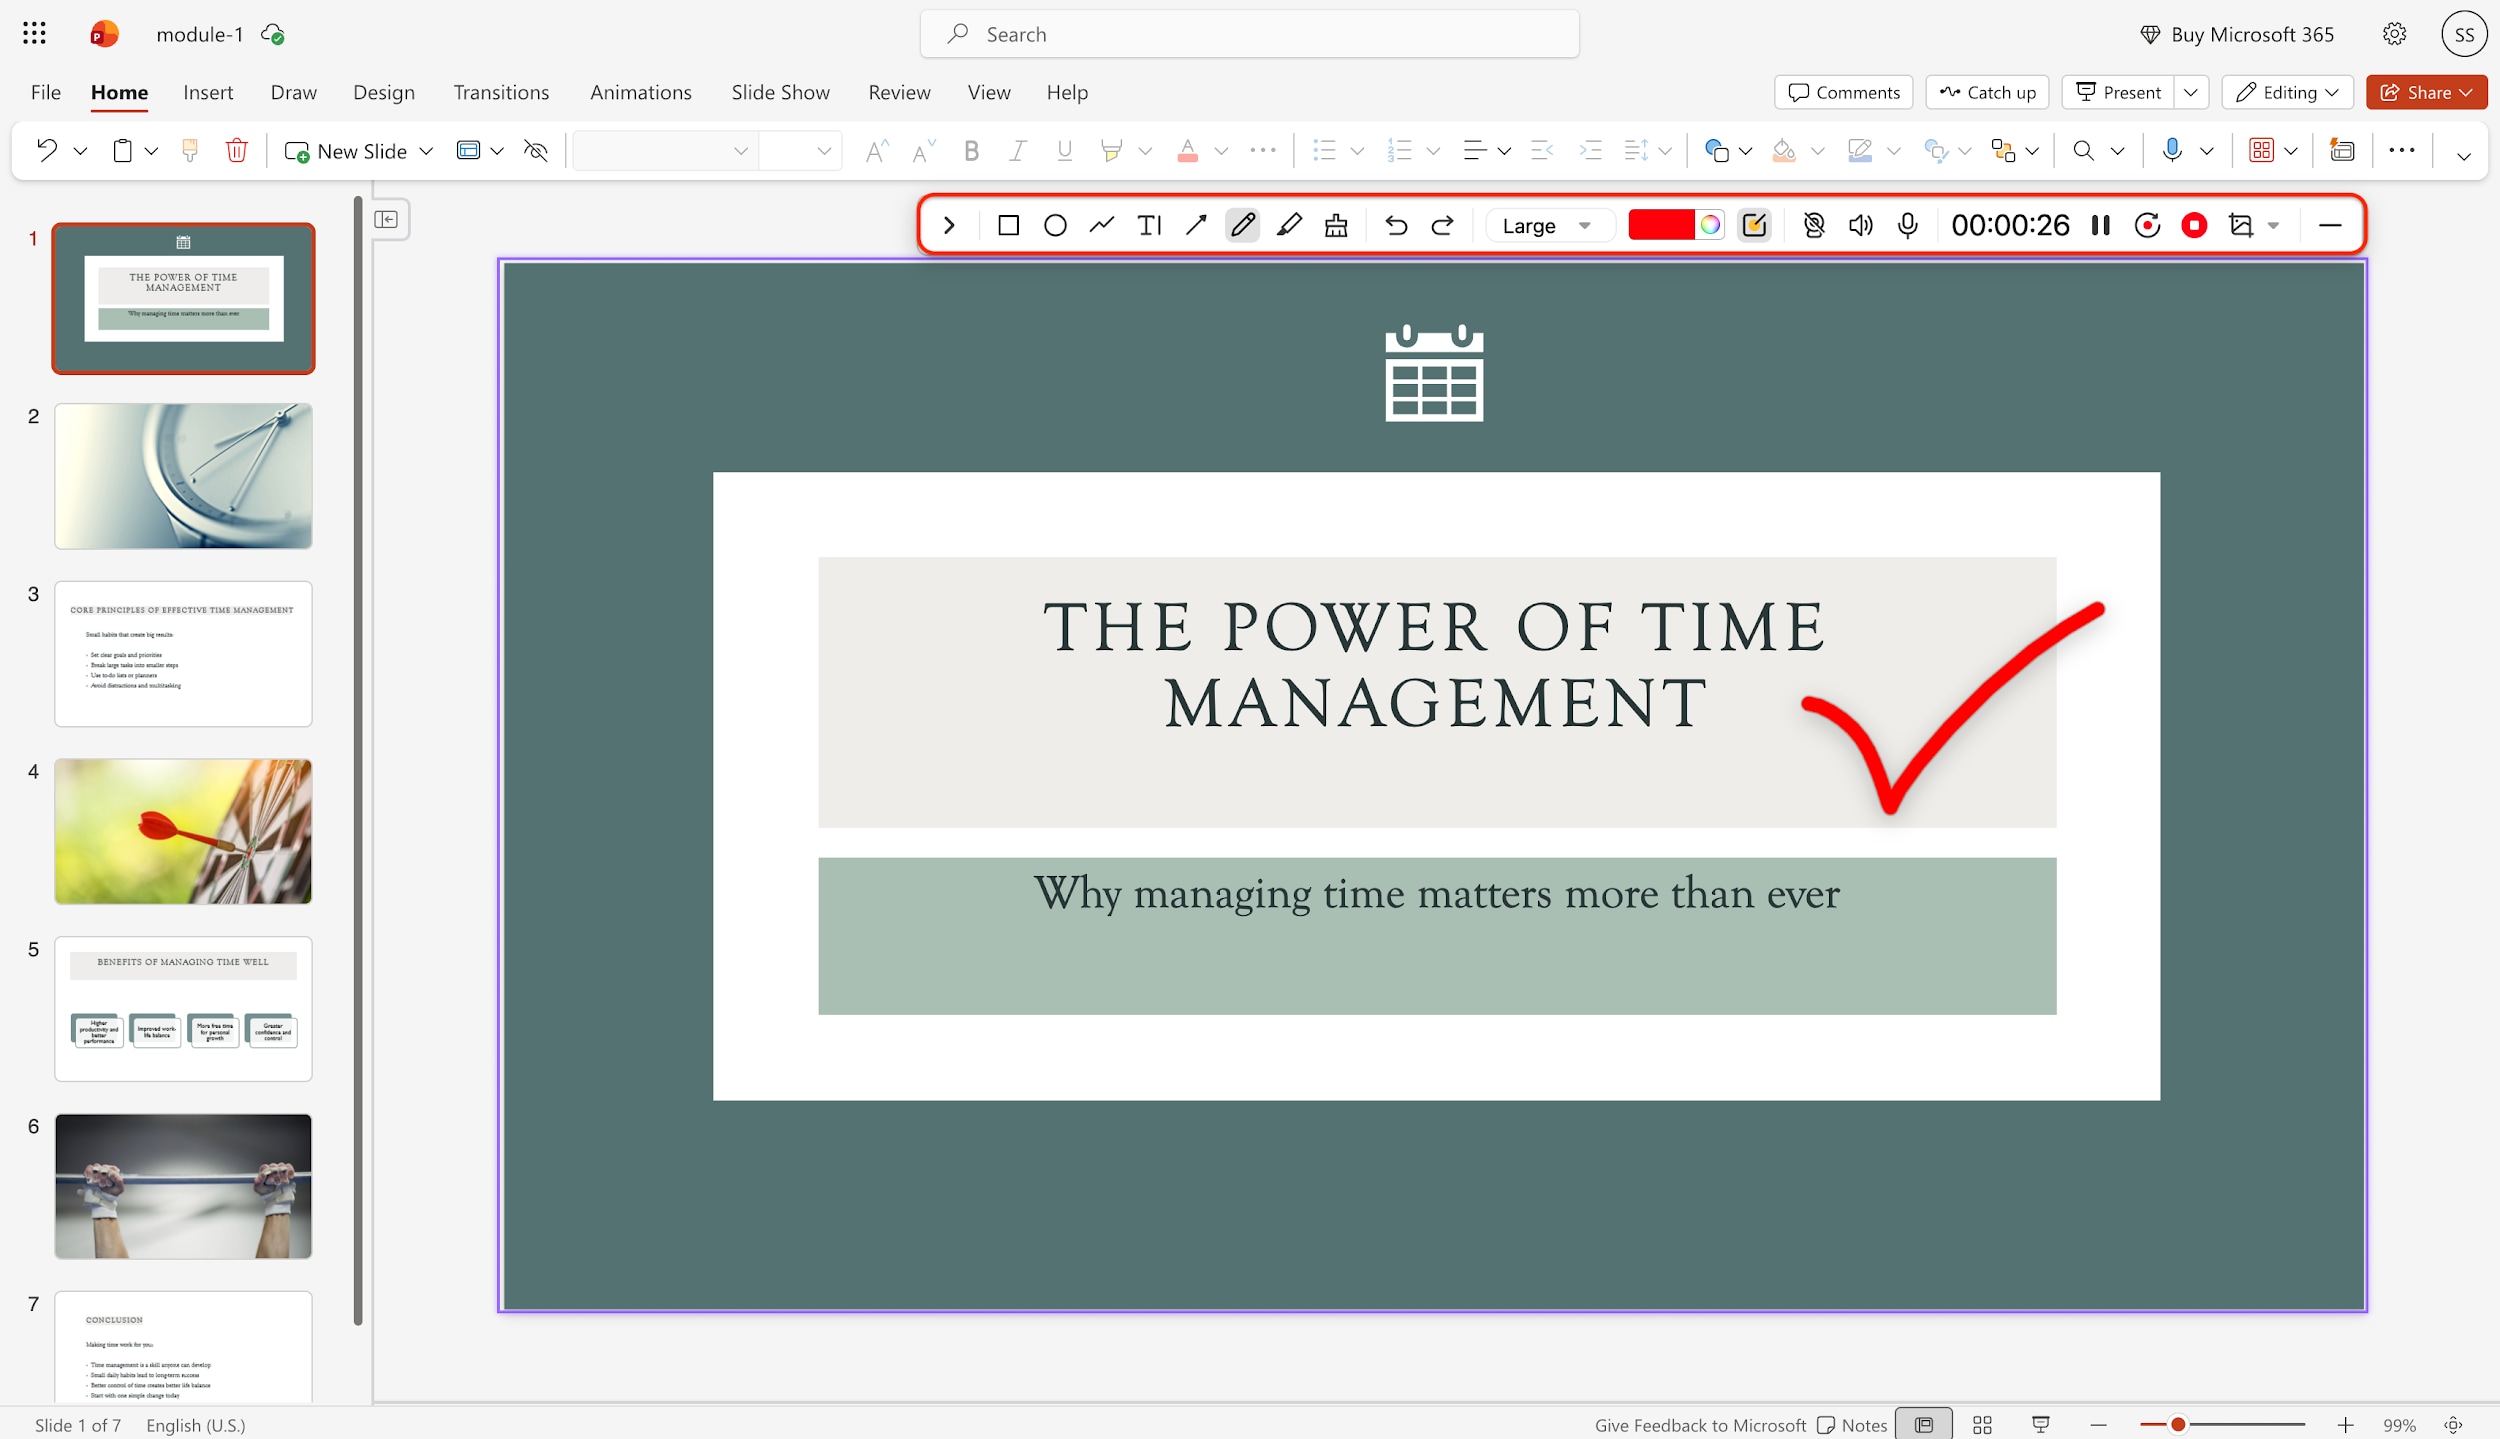Image resolution: width=2500 pixels, height=1439 pixels.
Task: Open the rainbow color picker swatch
Action: [1712, 225]
